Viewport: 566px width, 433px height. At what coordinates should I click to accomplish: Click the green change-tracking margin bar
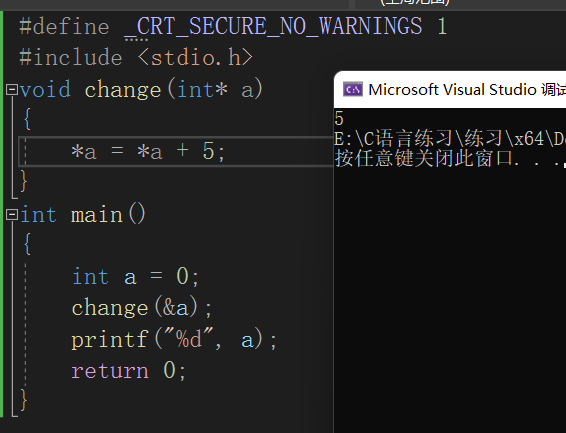pos(1,214)
